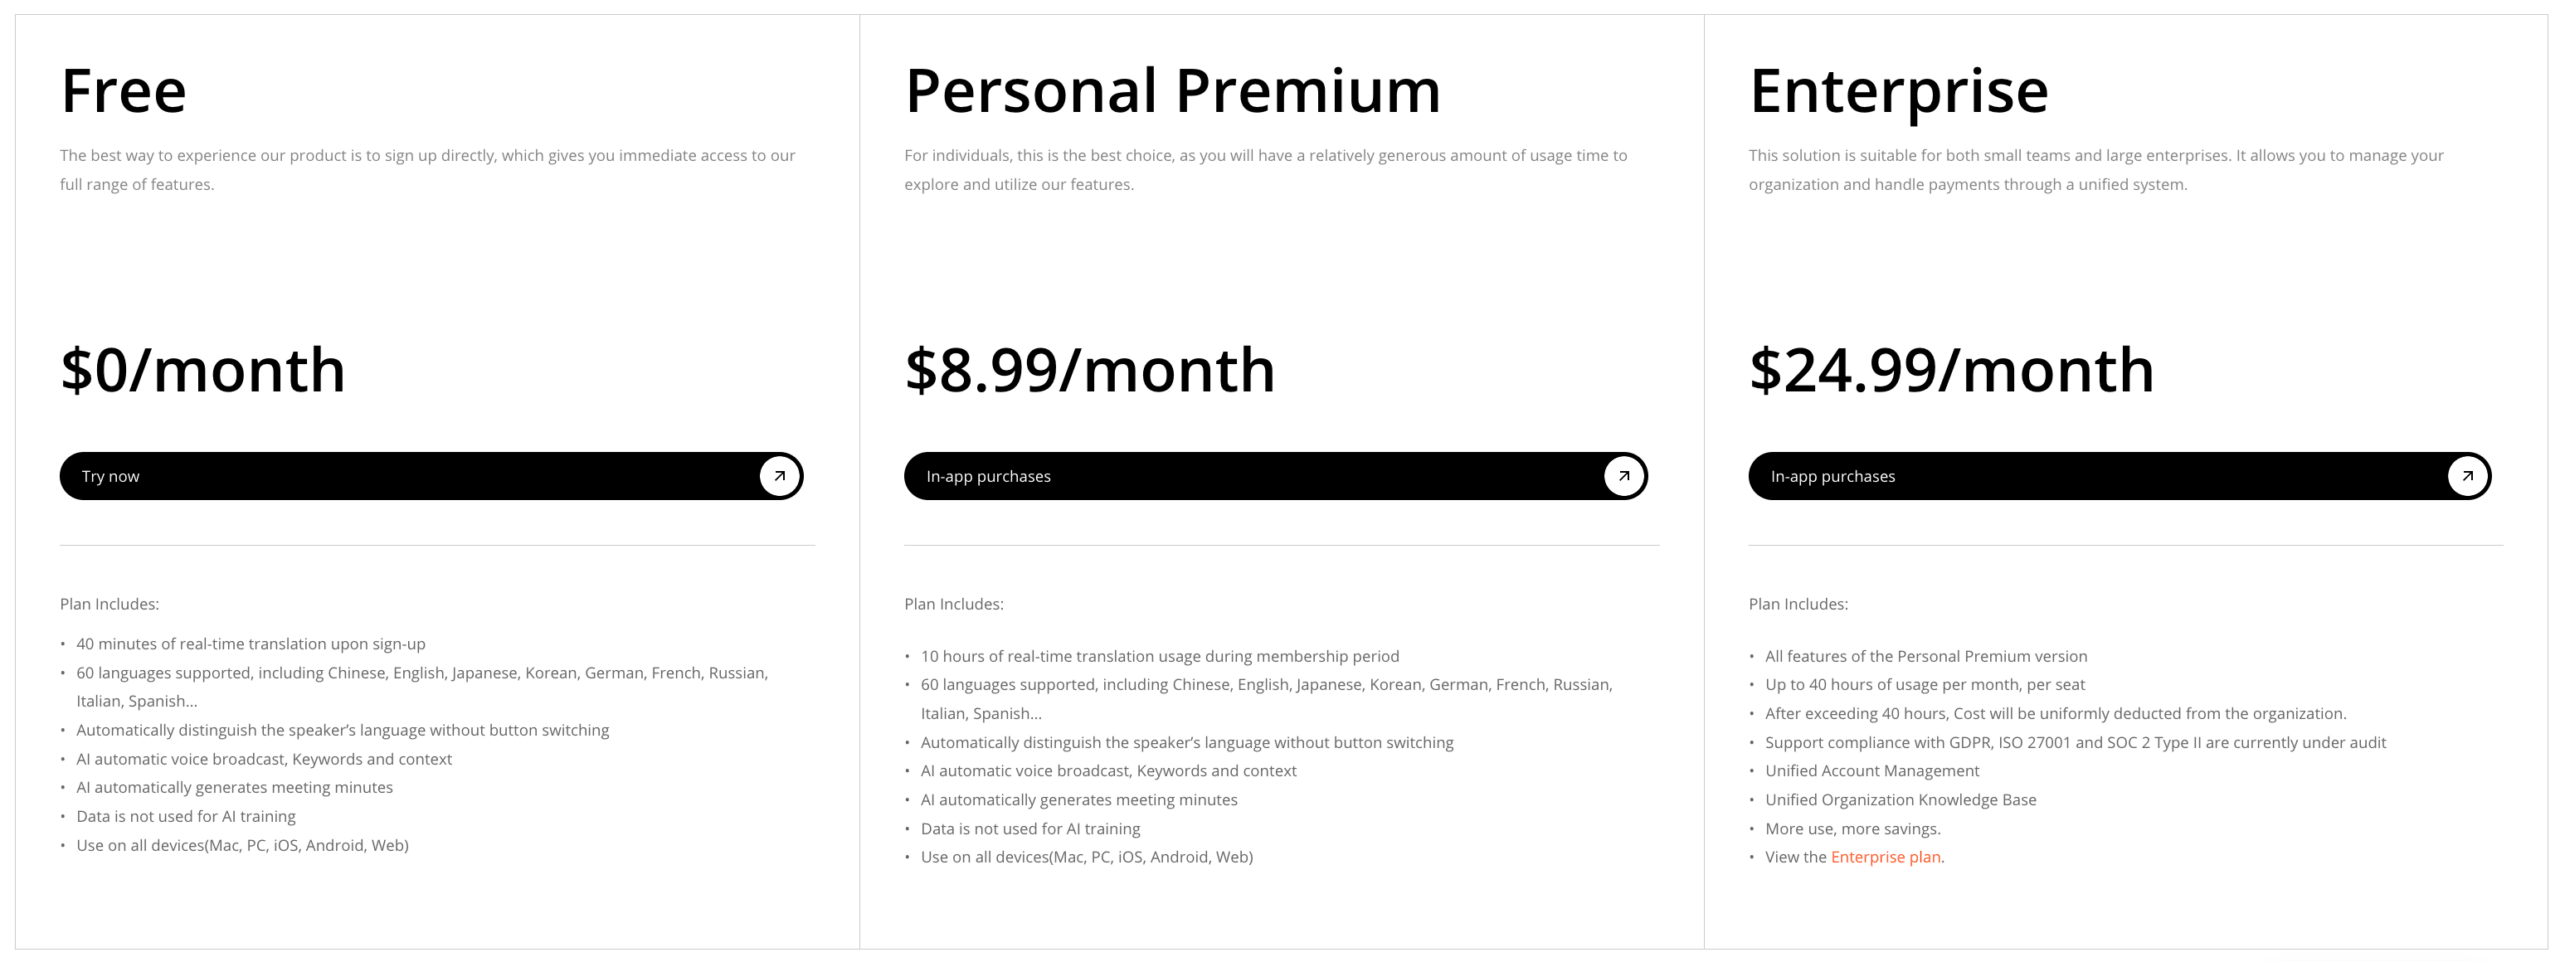Click the Personal Premium heading
2560x962 pixels.
(x=1172, y=91)
